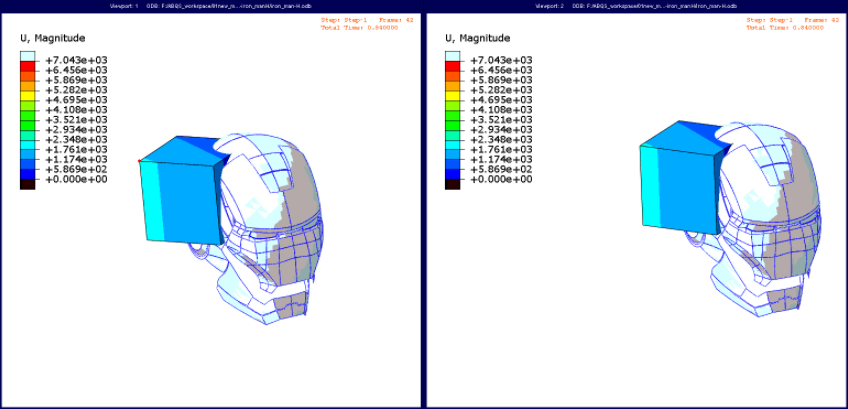The image size is (848, 409).
Task: Click legend value +1.761e+03 in Viewport 1
Action: [76, 149]
